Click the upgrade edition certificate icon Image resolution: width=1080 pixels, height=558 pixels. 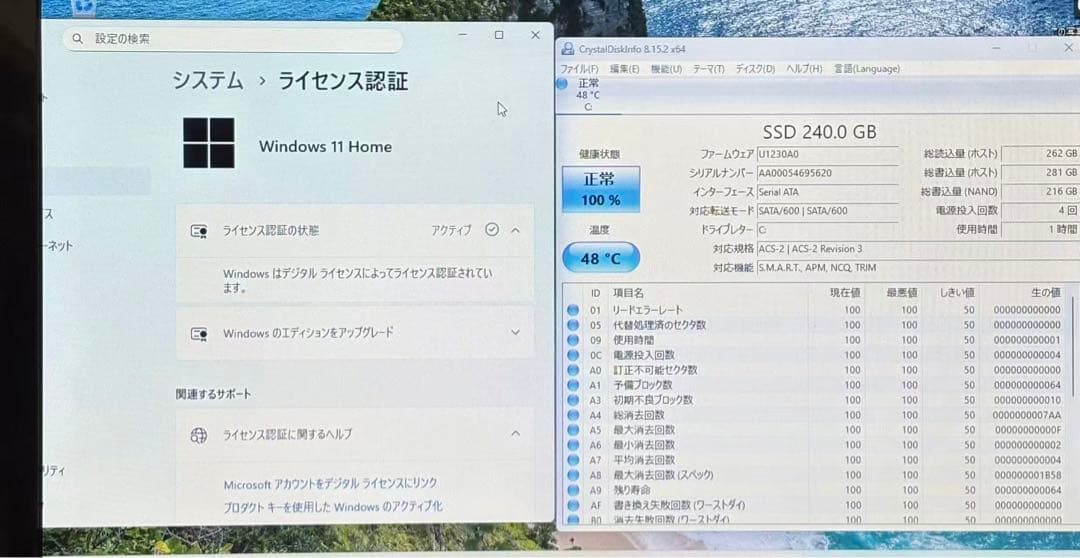[x=199, y=333]
